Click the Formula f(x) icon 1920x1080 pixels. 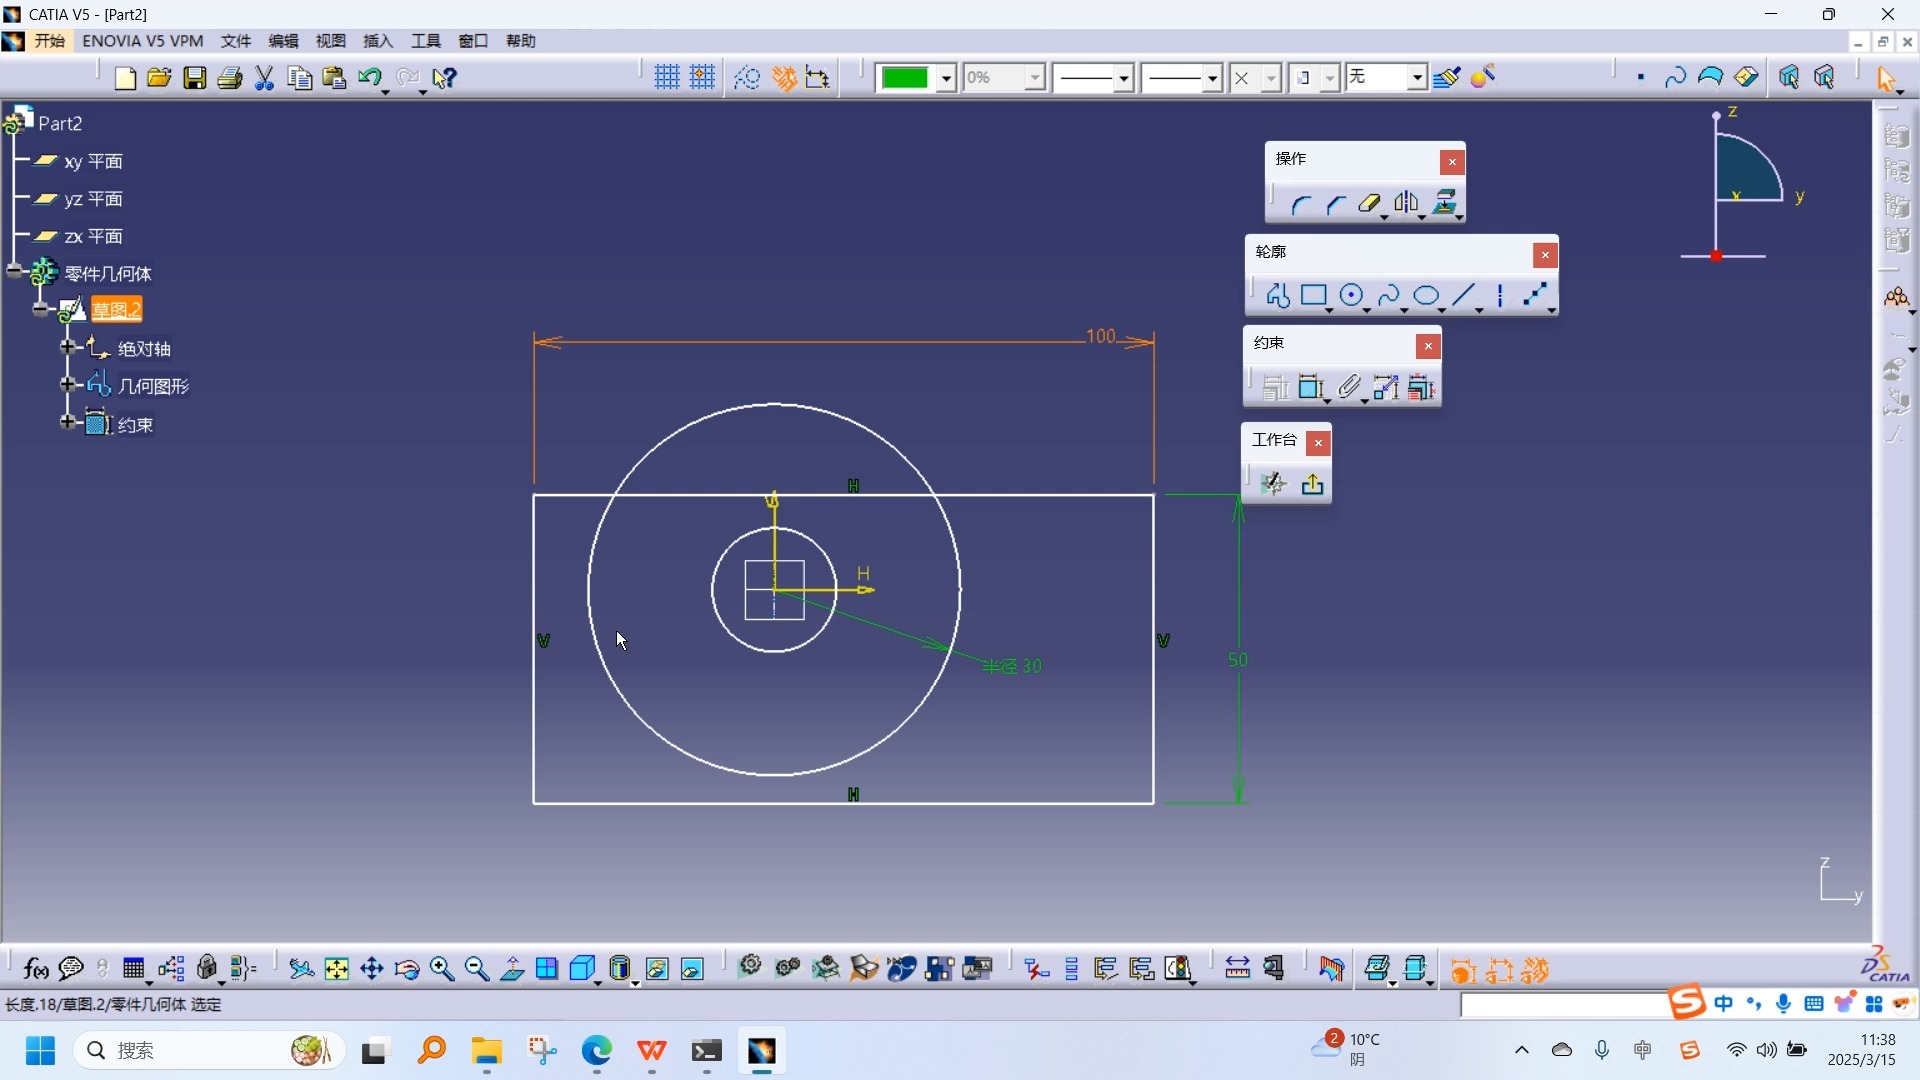coord(36,969)
